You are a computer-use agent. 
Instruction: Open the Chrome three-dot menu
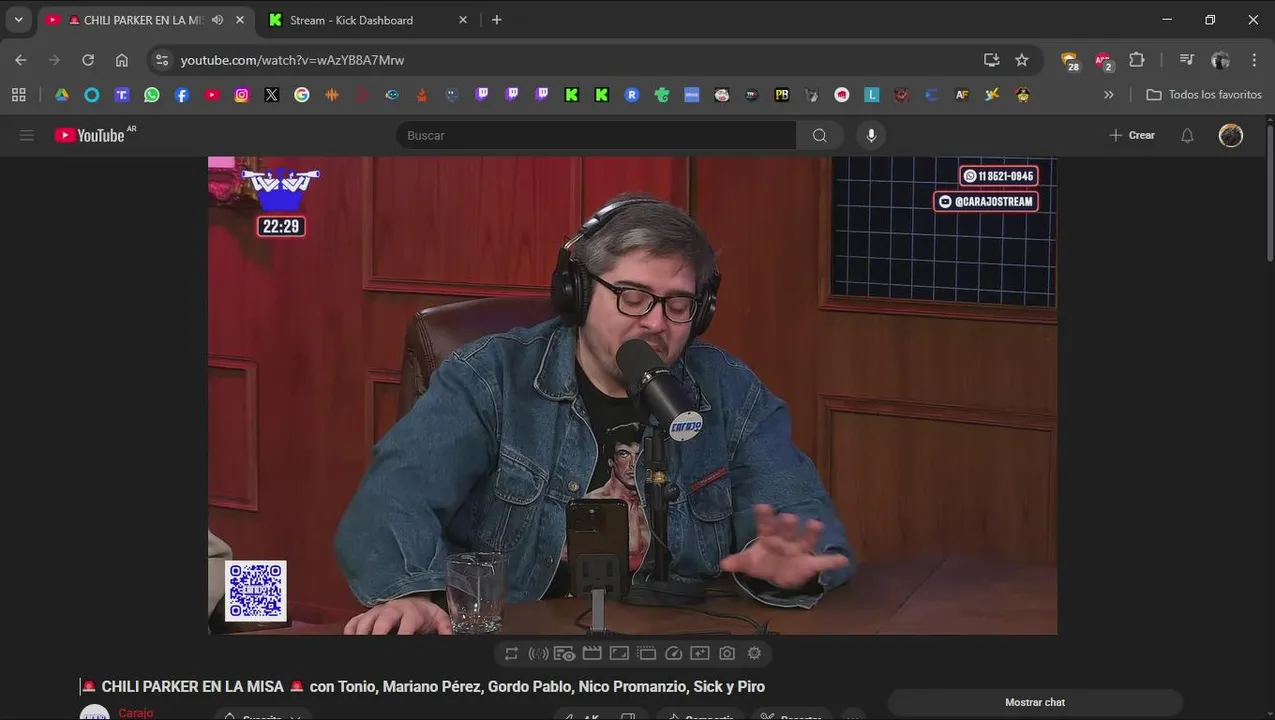coord(1254,60)
